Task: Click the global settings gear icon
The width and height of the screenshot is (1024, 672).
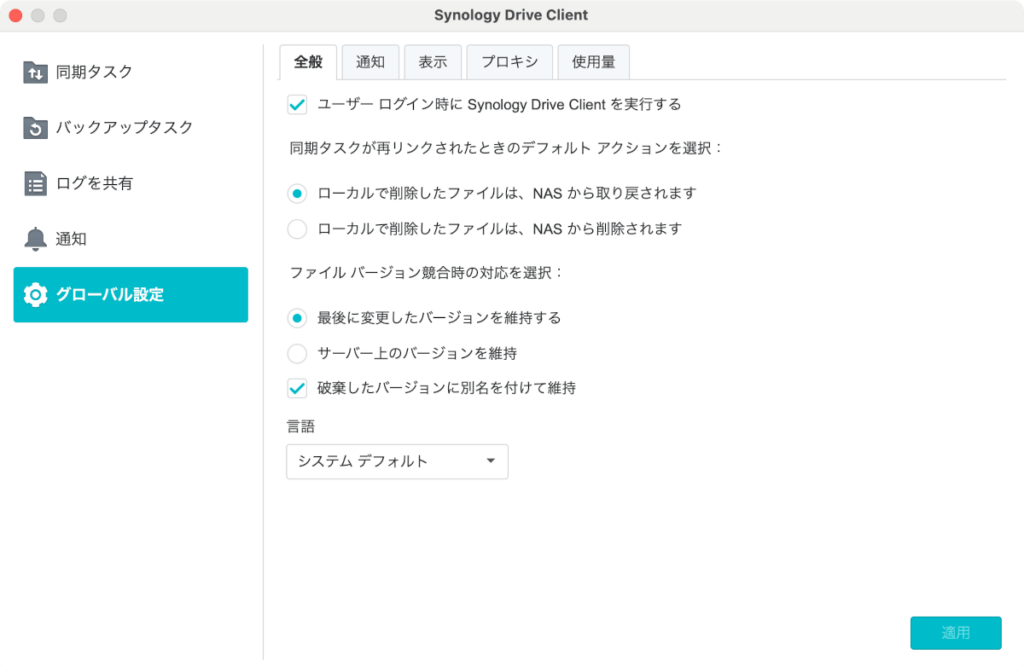Action: click(x=35, y=295)
